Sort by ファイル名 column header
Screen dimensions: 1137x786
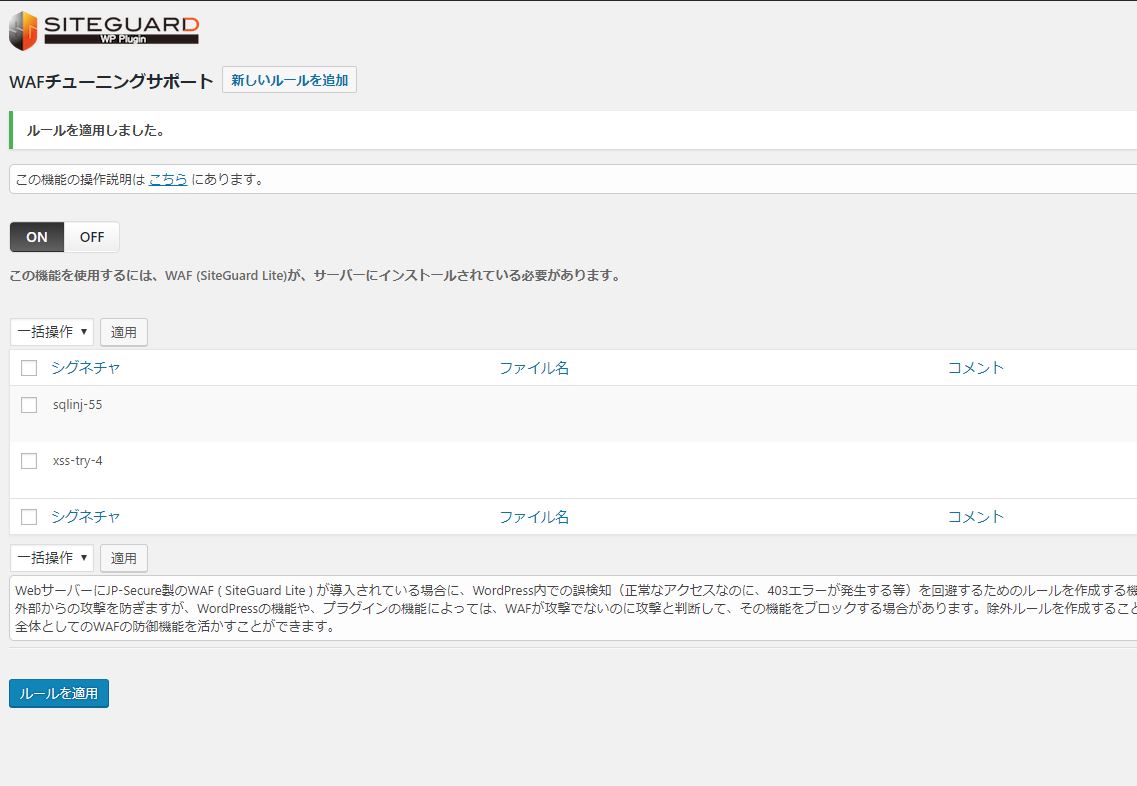[534, 368]
